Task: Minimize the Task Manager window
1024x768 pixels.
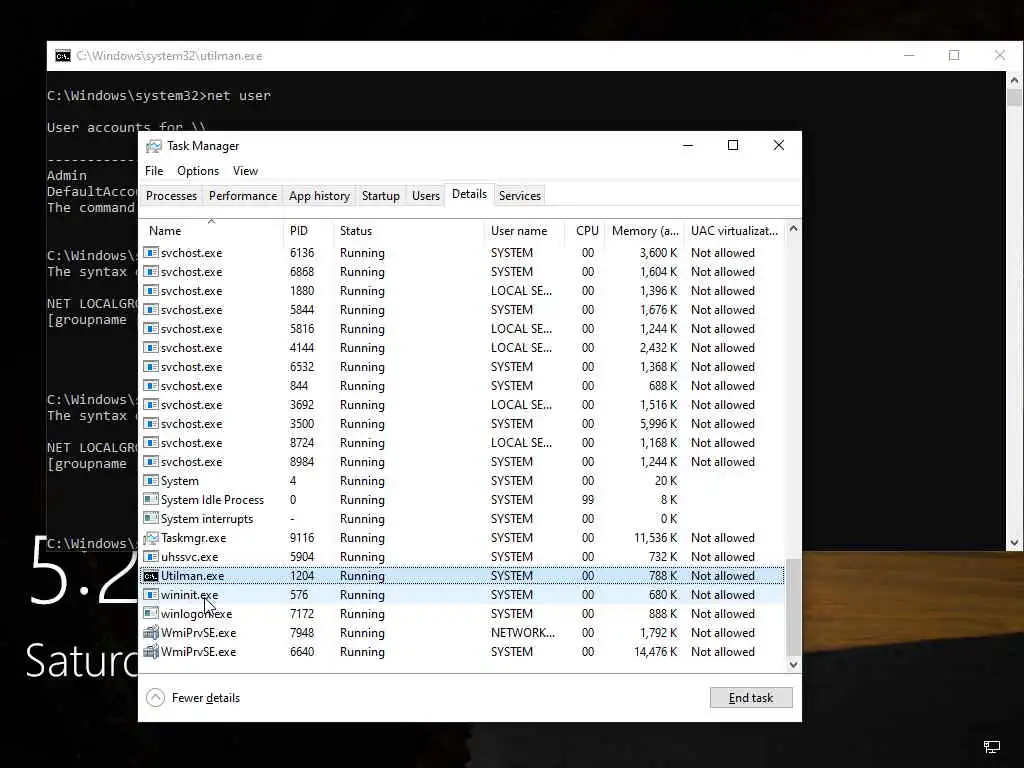Action: click(688, 146)
